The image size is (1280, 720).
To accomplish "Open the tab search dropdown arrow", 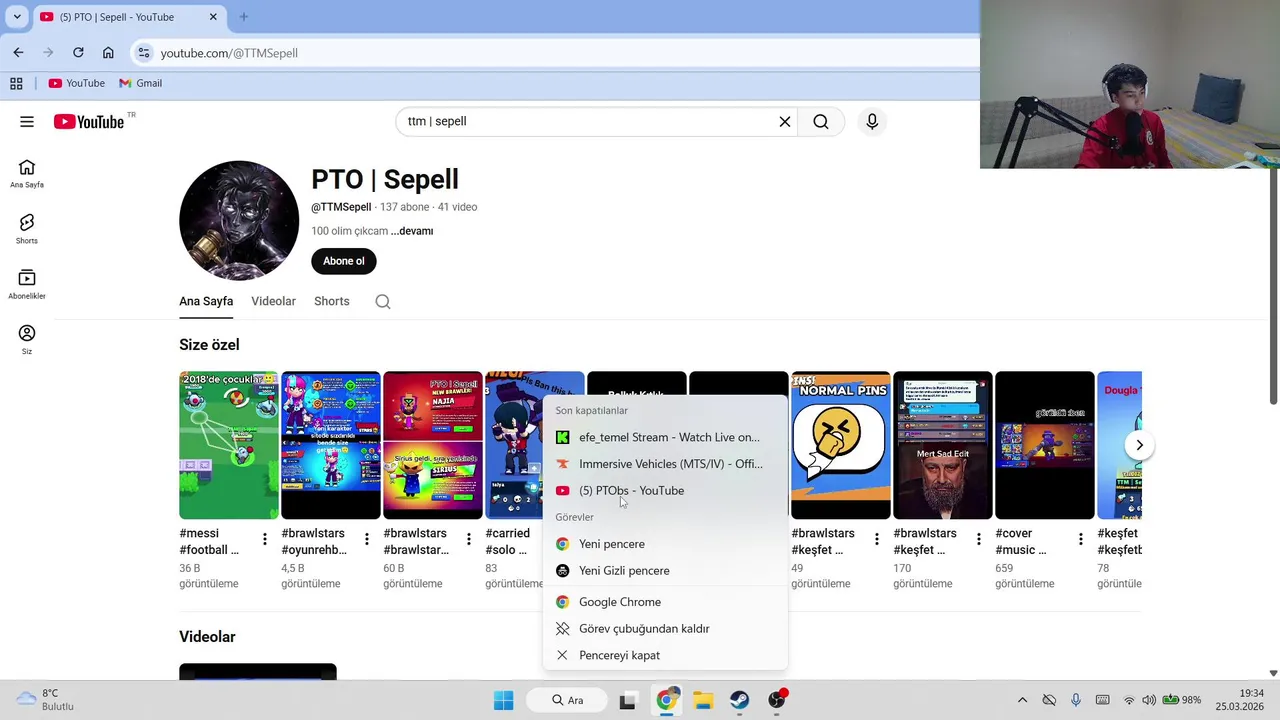I will 17,17.
